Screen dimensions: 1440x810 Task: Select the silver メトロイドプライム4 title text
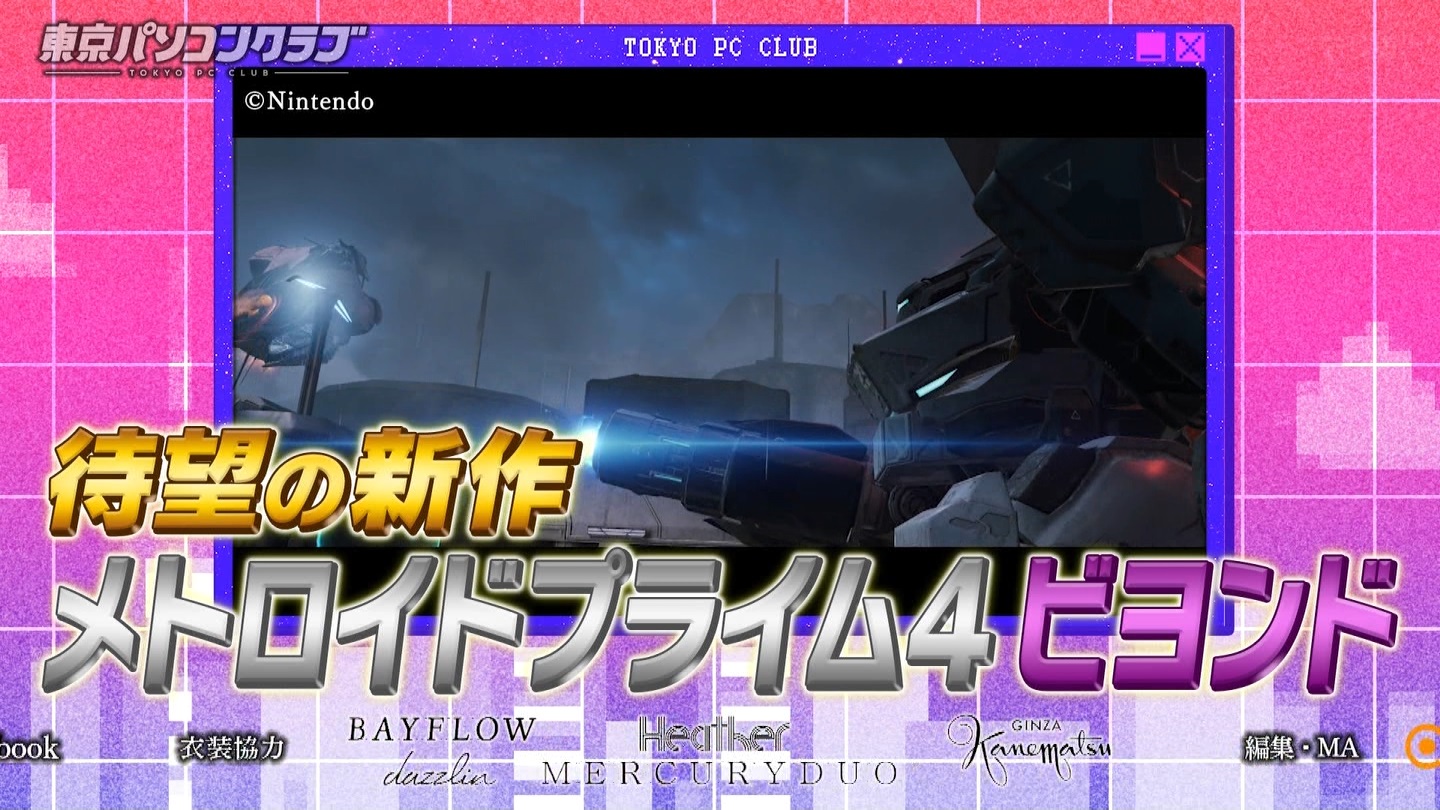(x=520, y=625)
